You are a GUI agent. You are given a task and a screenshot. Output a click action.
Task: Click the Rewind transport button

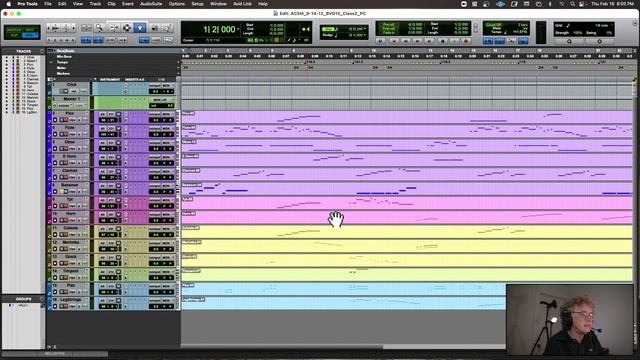point(406,41)
